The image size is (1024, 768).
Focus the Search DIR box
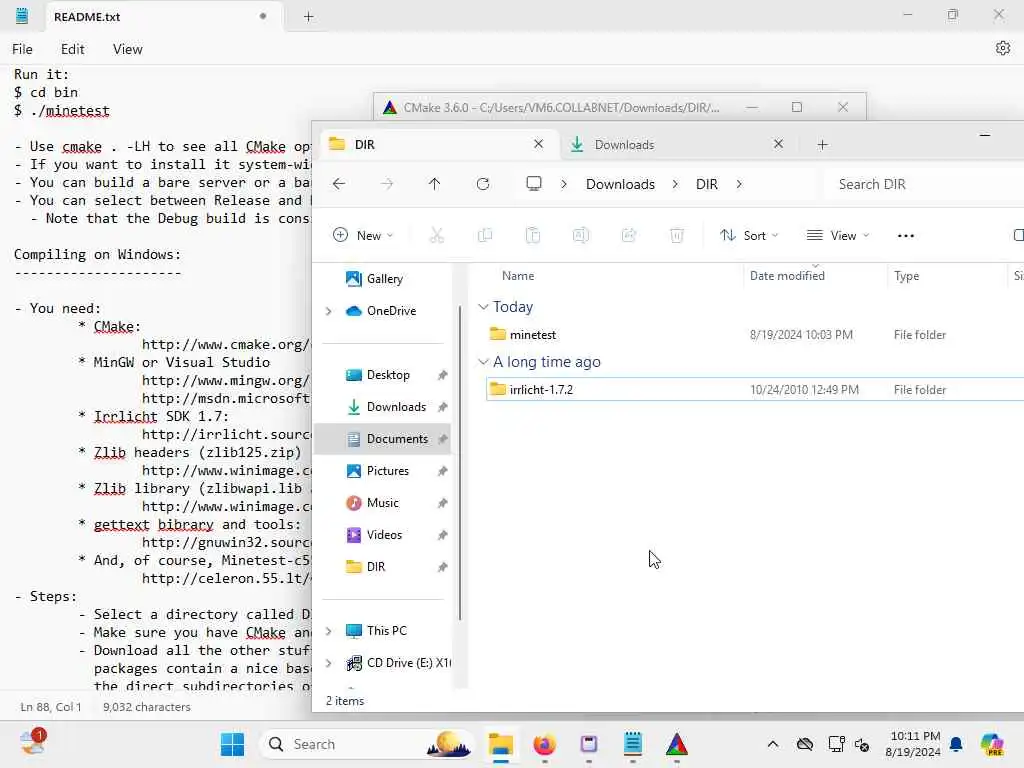(924, 184)
